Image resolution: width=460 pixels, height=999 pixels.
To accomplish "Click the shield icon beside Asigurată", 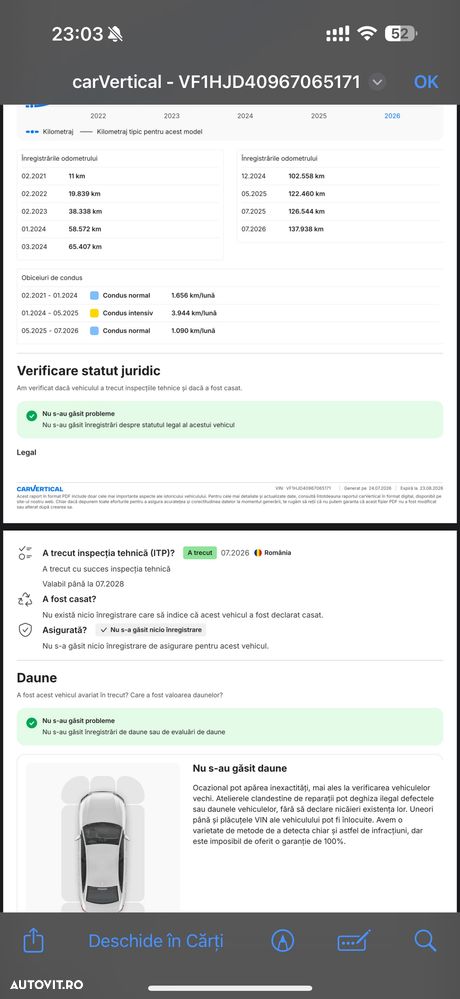I will [x=25, y=629].
